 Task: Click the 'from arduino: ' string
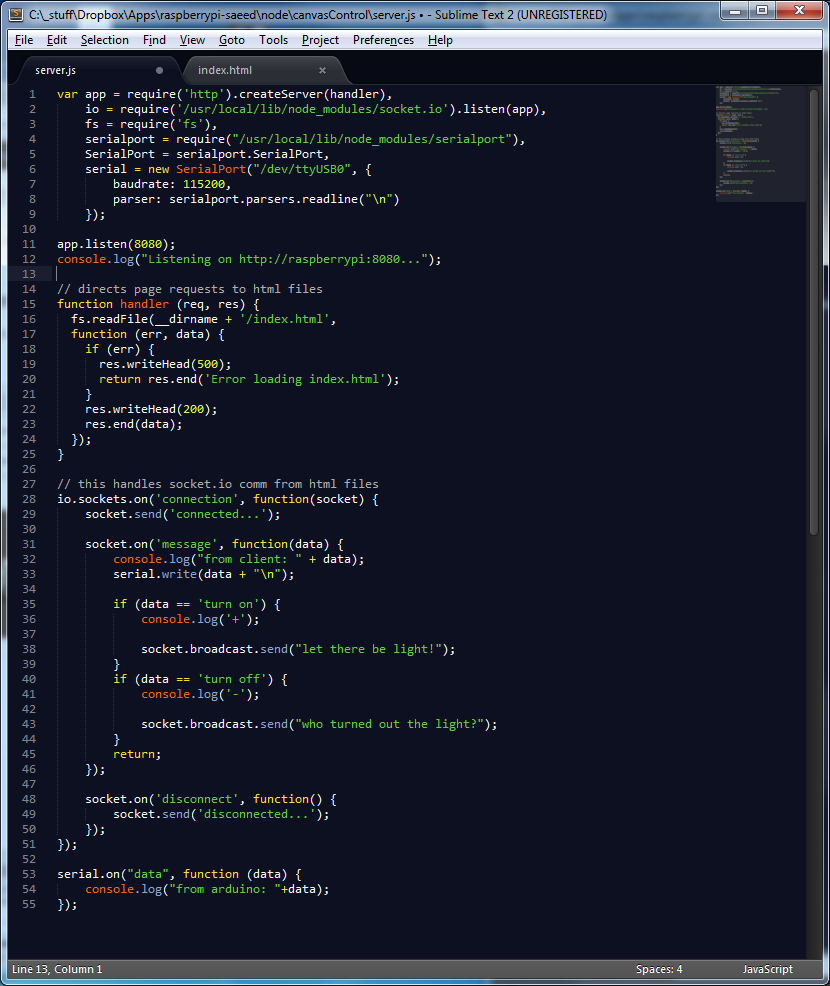pyautogui.click(x=224, y=889)
